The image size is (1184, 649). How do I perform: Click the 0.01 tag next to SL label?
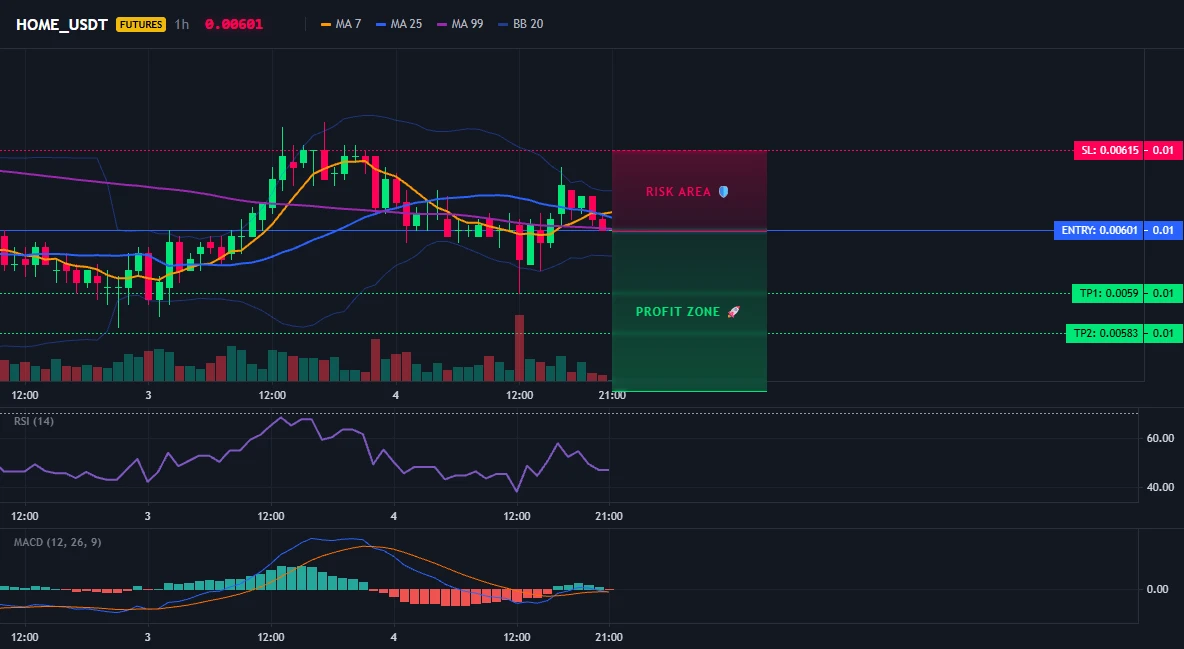click(x=1163, y=150)
